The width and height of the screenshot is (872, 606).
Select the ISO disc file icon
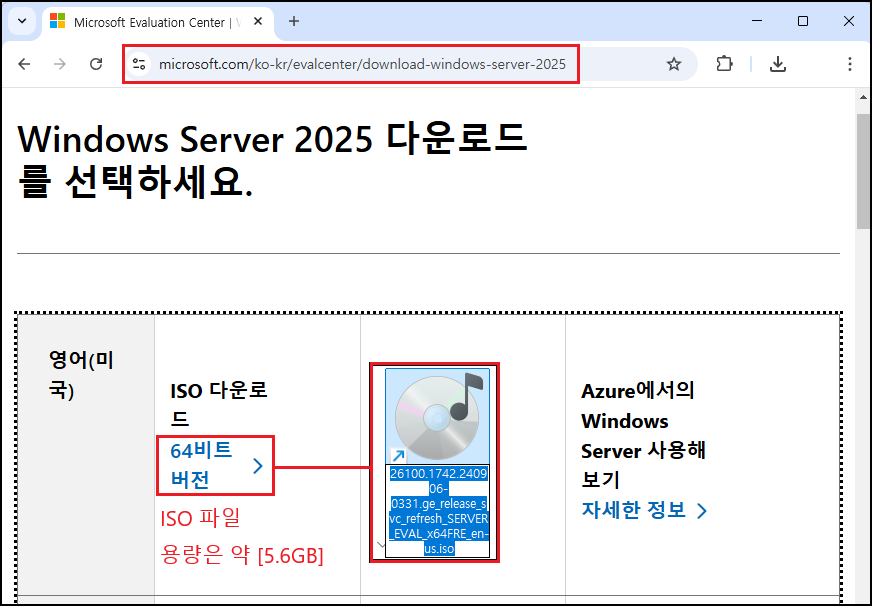[438, 416]
